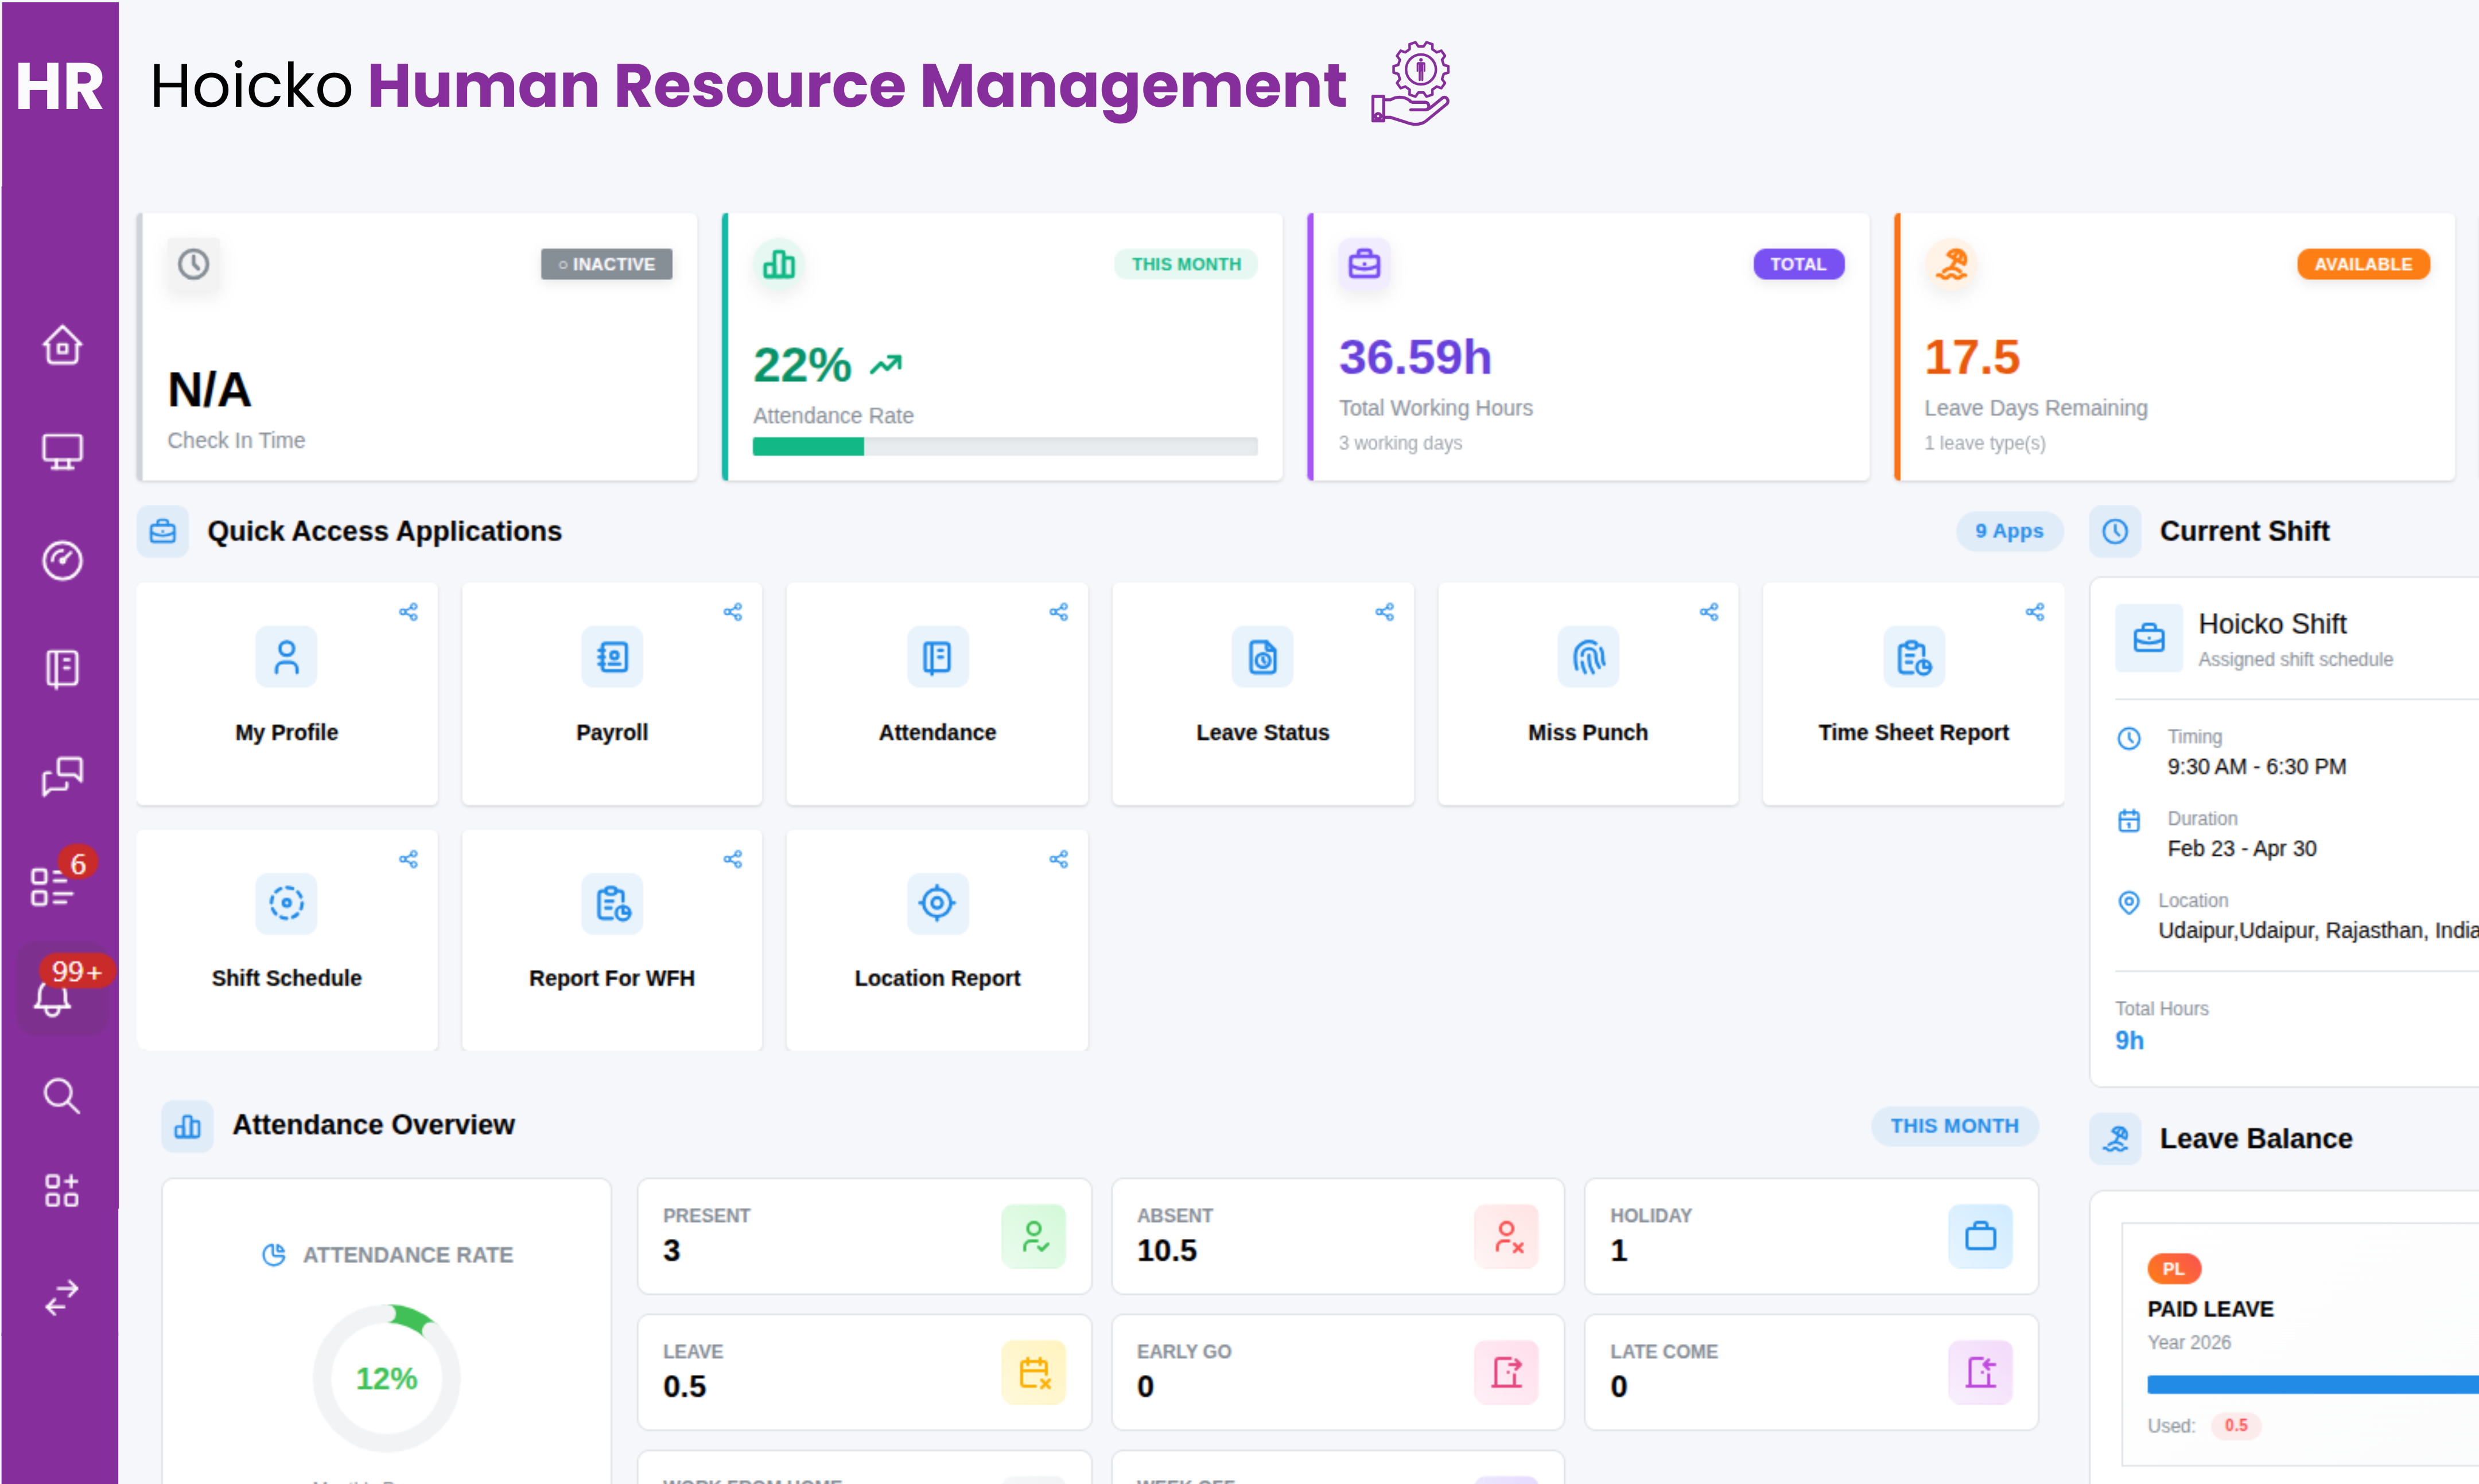Click share icon on Payroll card
The image size is (2479, 1484).
click(733, 612)
